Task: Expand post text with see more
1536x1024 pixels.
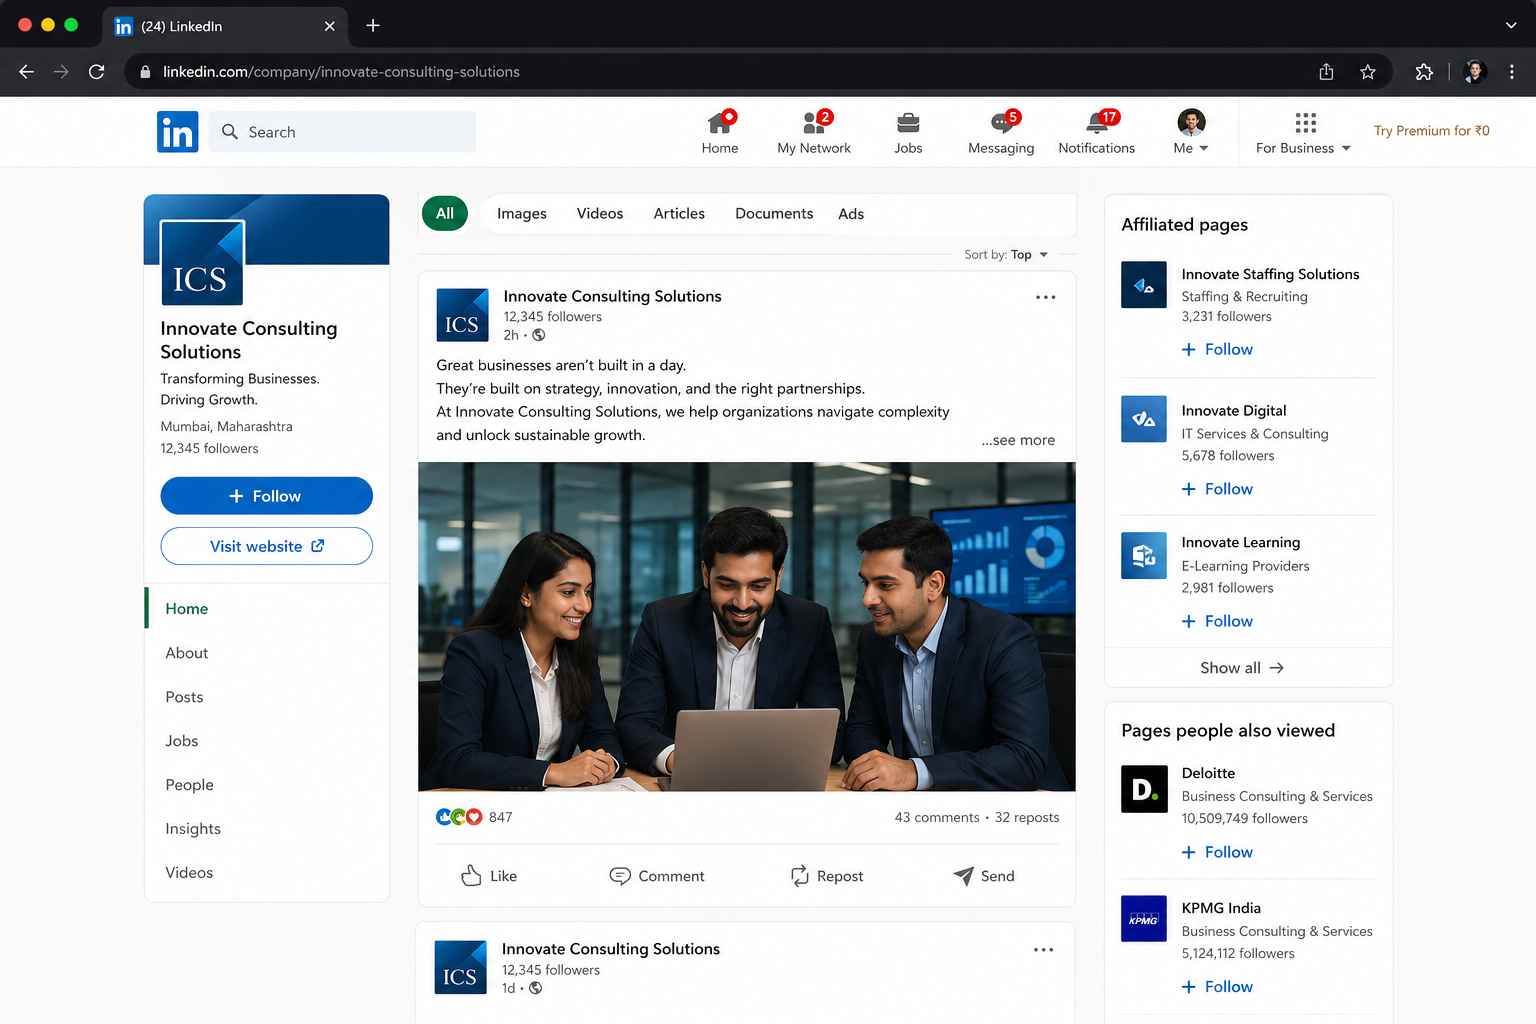Action: click(1018, 440)
